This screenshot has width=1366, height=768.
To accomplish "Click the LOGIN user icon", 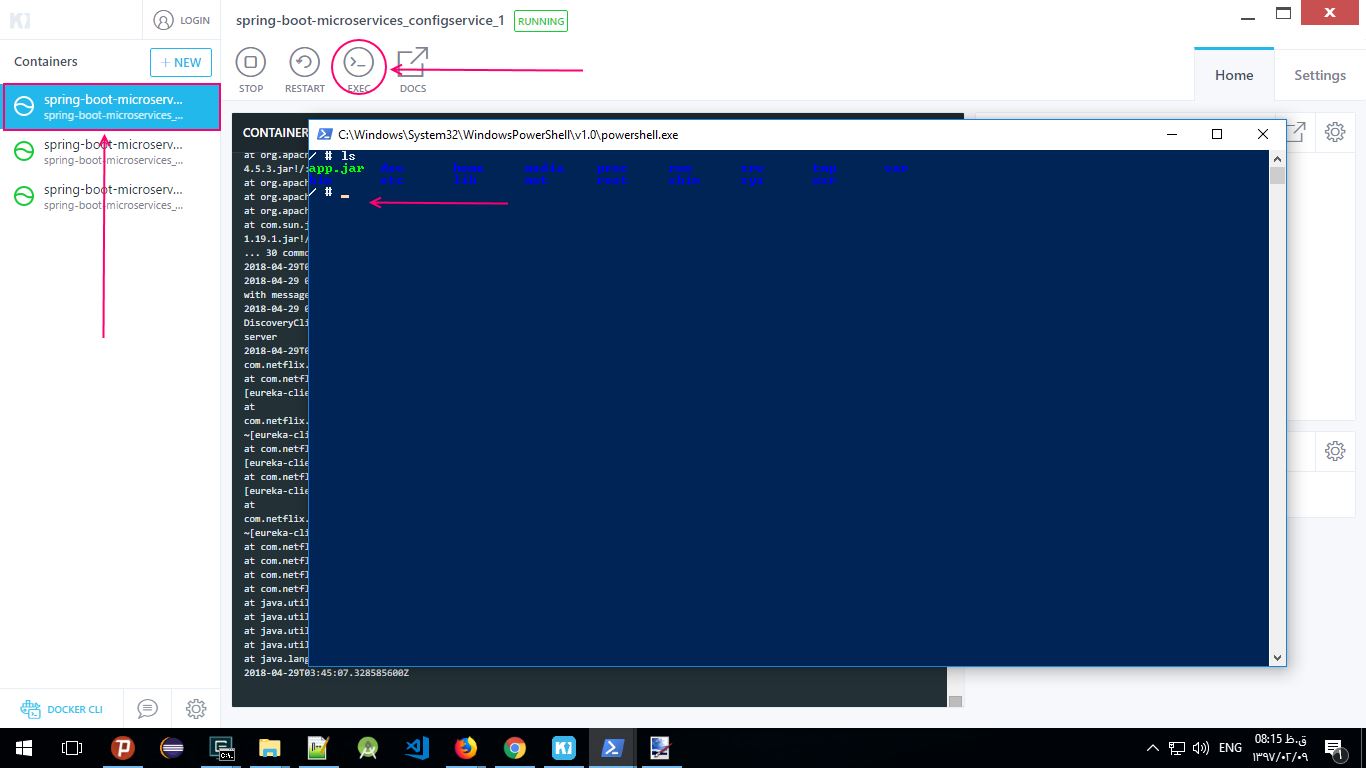I will (x=164, y=20).
